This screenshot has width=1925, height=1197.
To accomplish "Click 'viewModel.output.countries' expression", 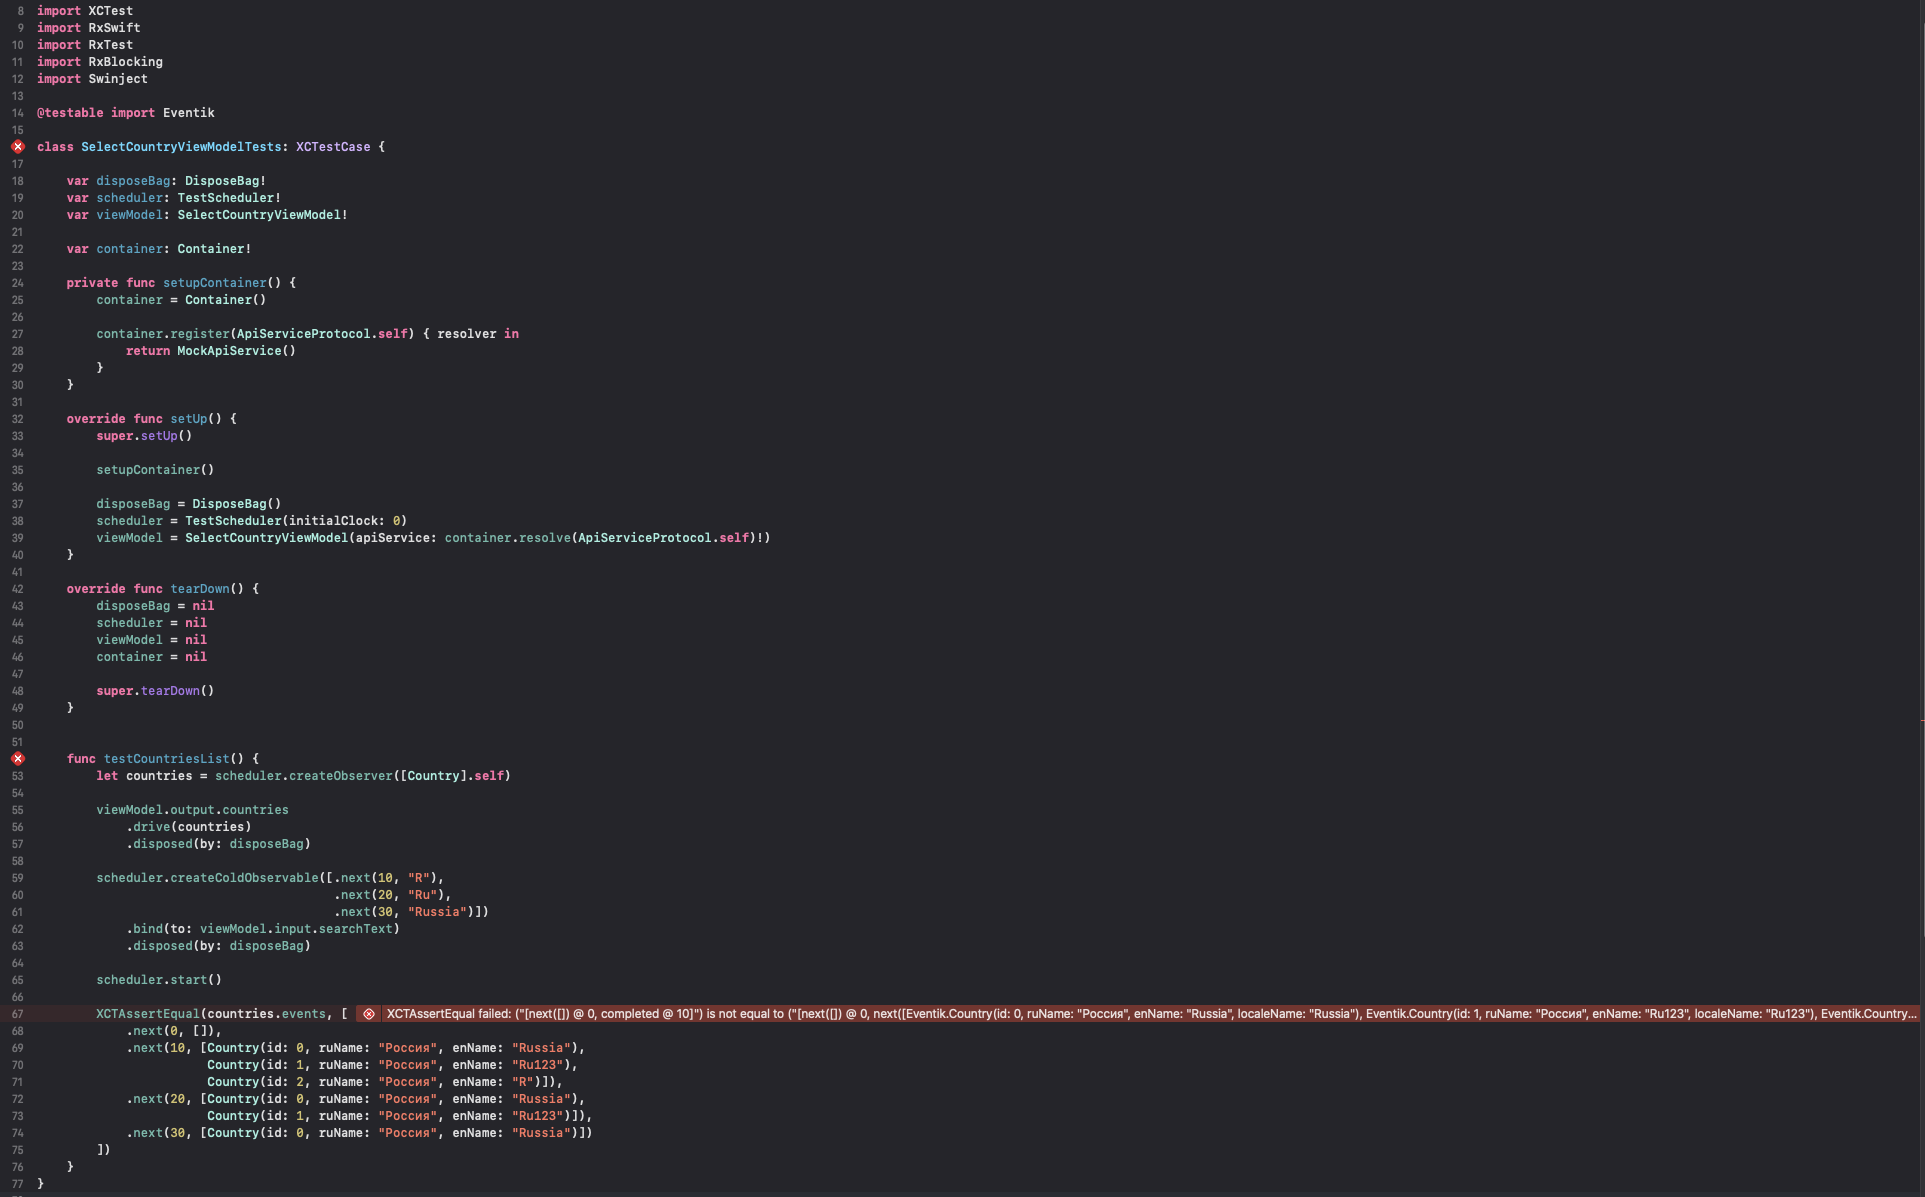I will click(x=192, y=810).
